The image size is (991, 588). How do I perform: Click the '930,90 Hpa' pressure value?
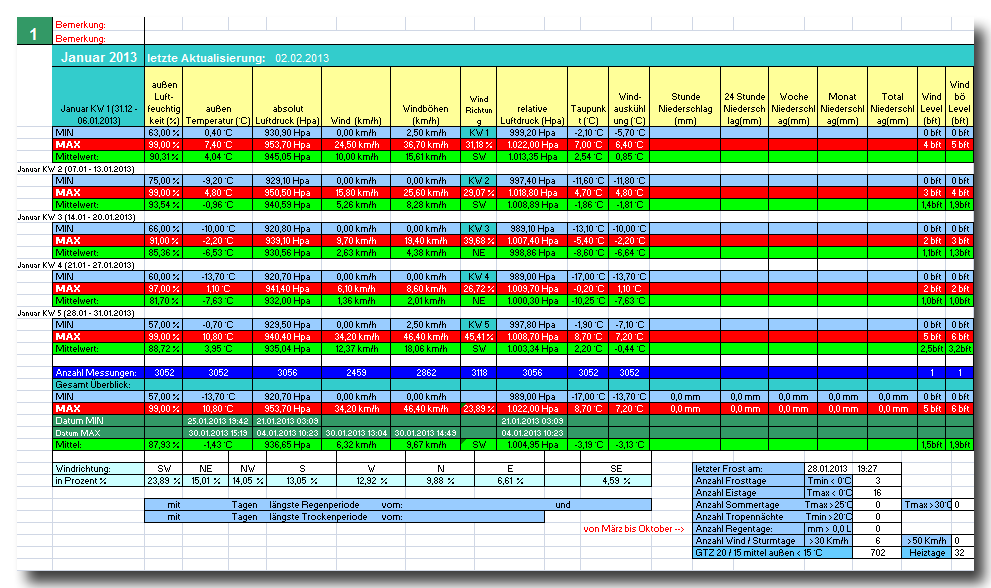point(288,133)
